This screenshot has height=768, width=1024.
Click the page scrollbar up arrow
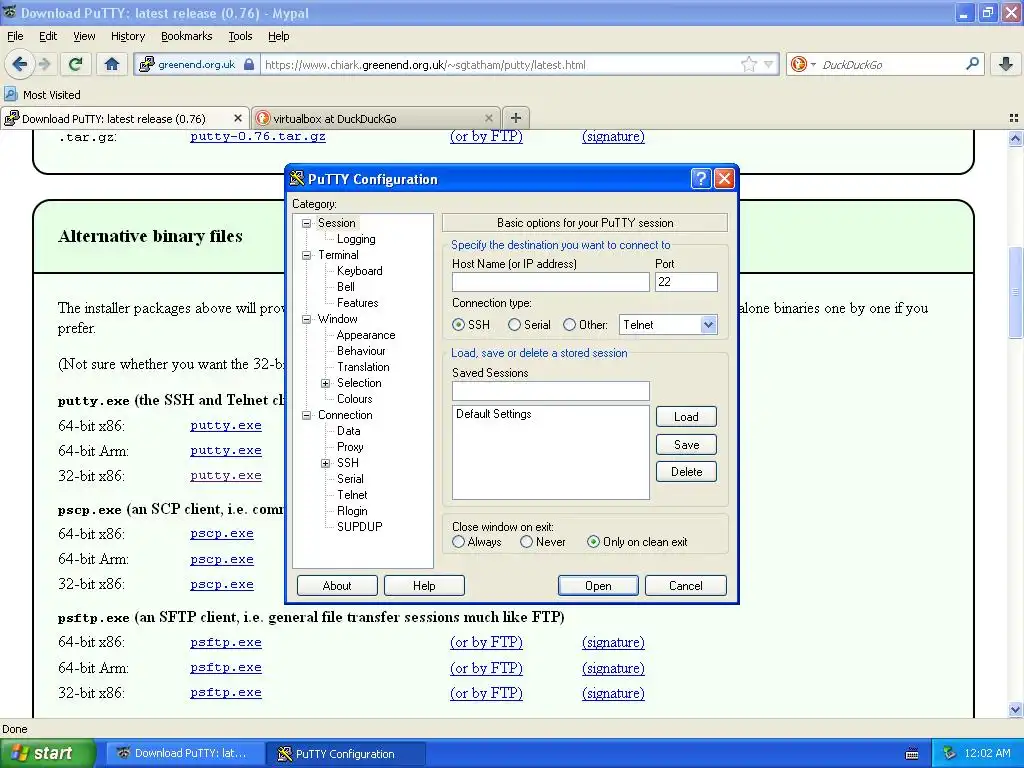(1015, 138)
